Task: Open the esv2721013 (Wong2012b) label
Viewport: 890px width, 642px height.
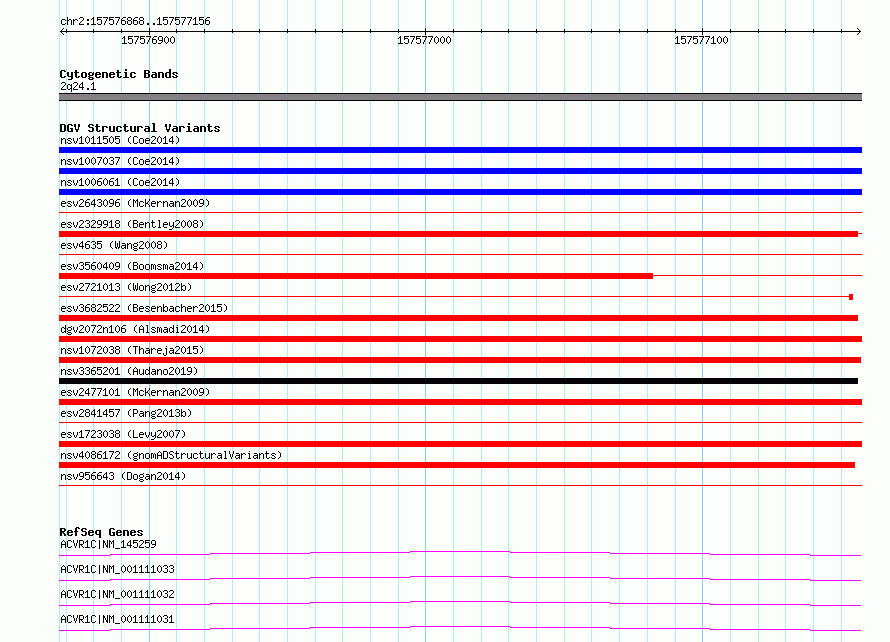Action: point(126,287)
